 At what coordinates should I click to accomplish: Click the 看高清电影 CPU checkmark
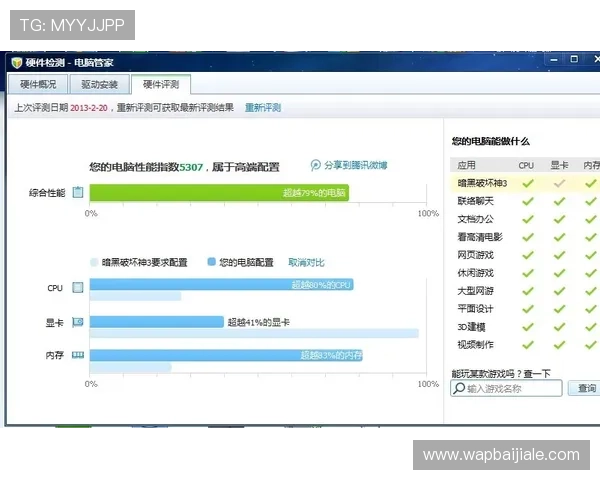coord(528,237)
